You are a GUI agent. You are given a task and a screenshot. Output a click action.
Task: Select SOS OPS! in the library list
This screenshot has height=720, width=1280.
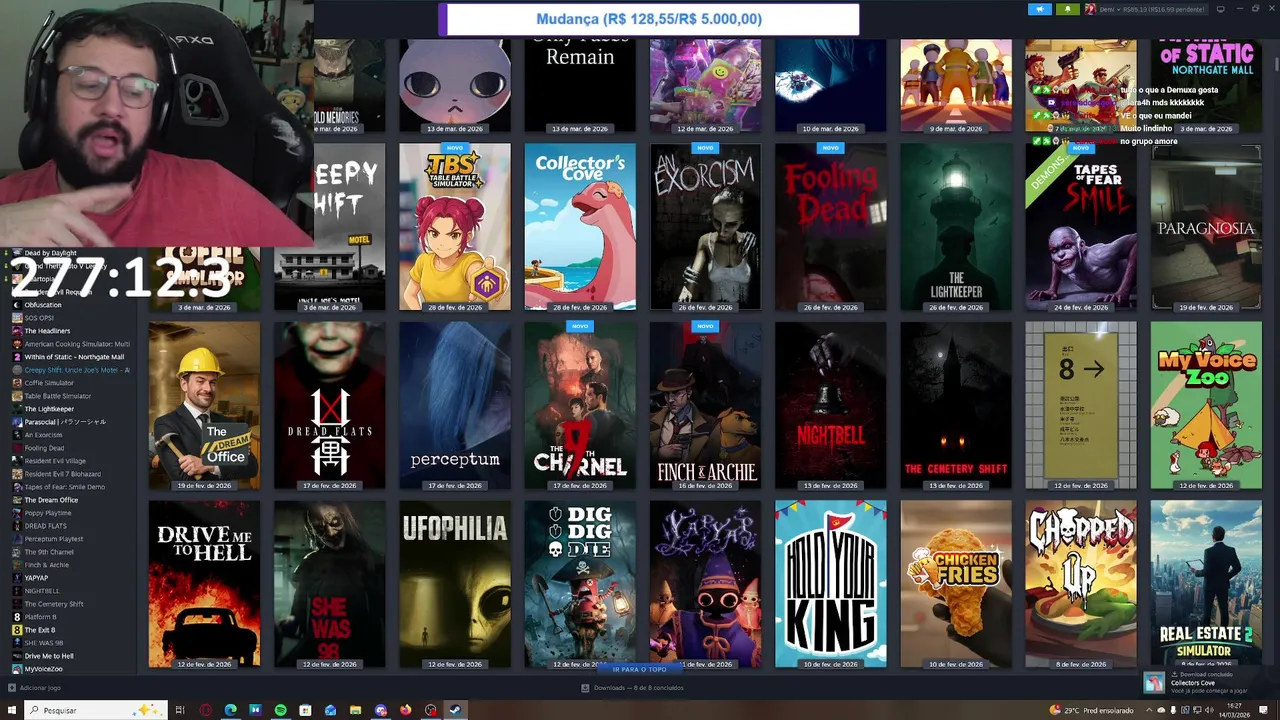40,318
